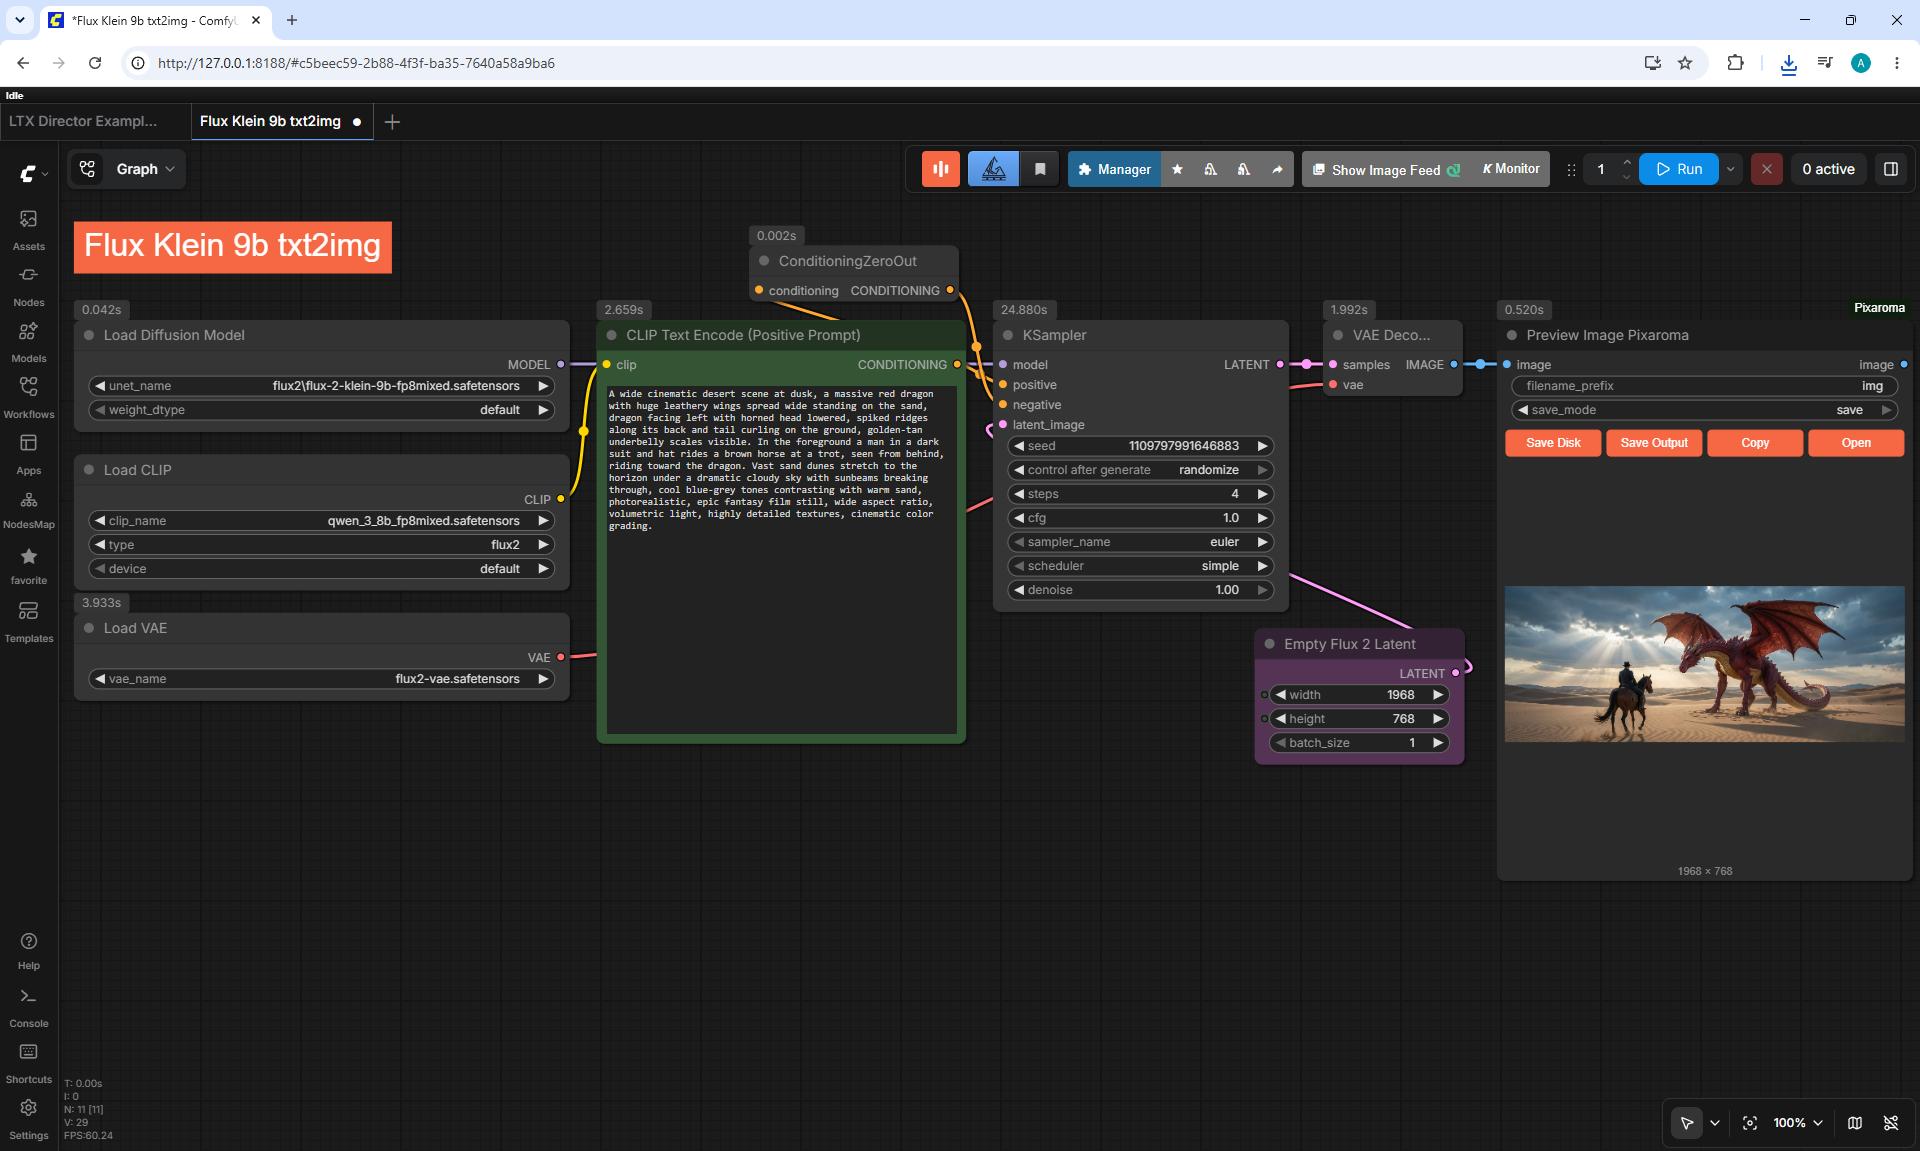Open the favorite sidebar panel
Viewport: 1920px width, 1151px height.
pyautogui.click(x=28, y=565)
